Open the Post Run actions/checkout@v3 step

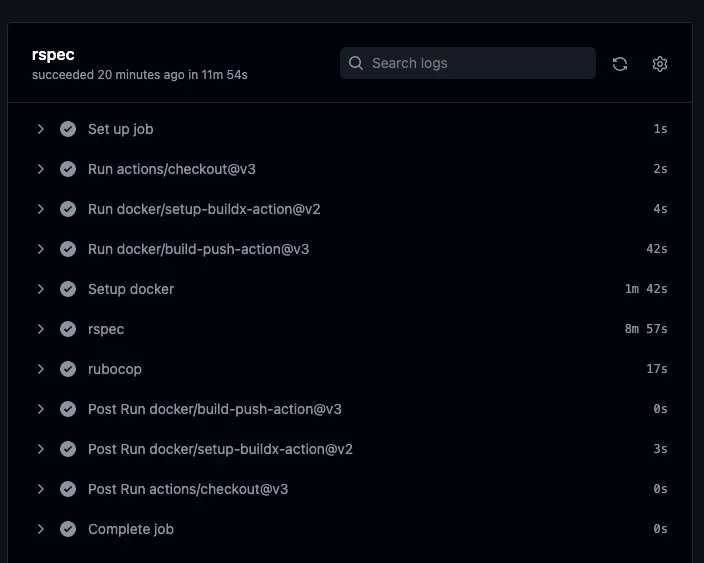pos(188,489)
